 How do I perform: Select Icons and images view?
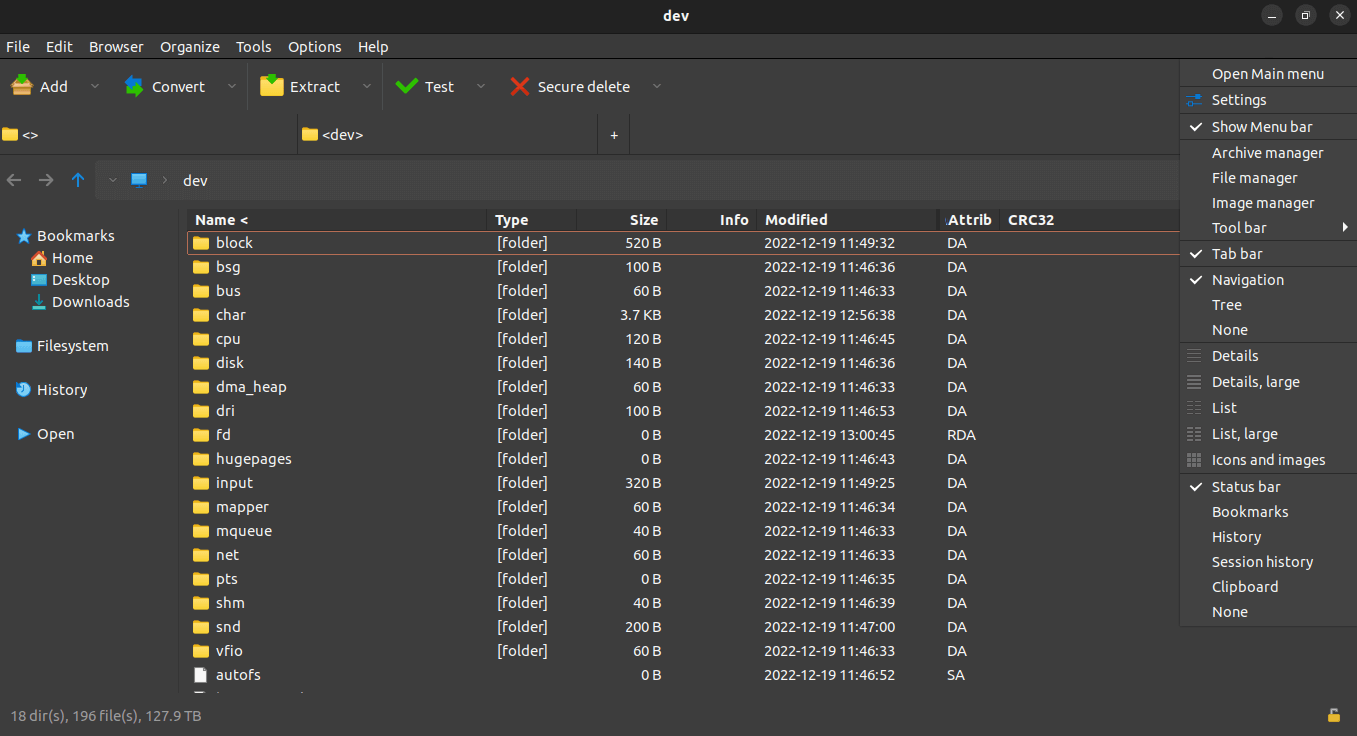point(1268,460)
